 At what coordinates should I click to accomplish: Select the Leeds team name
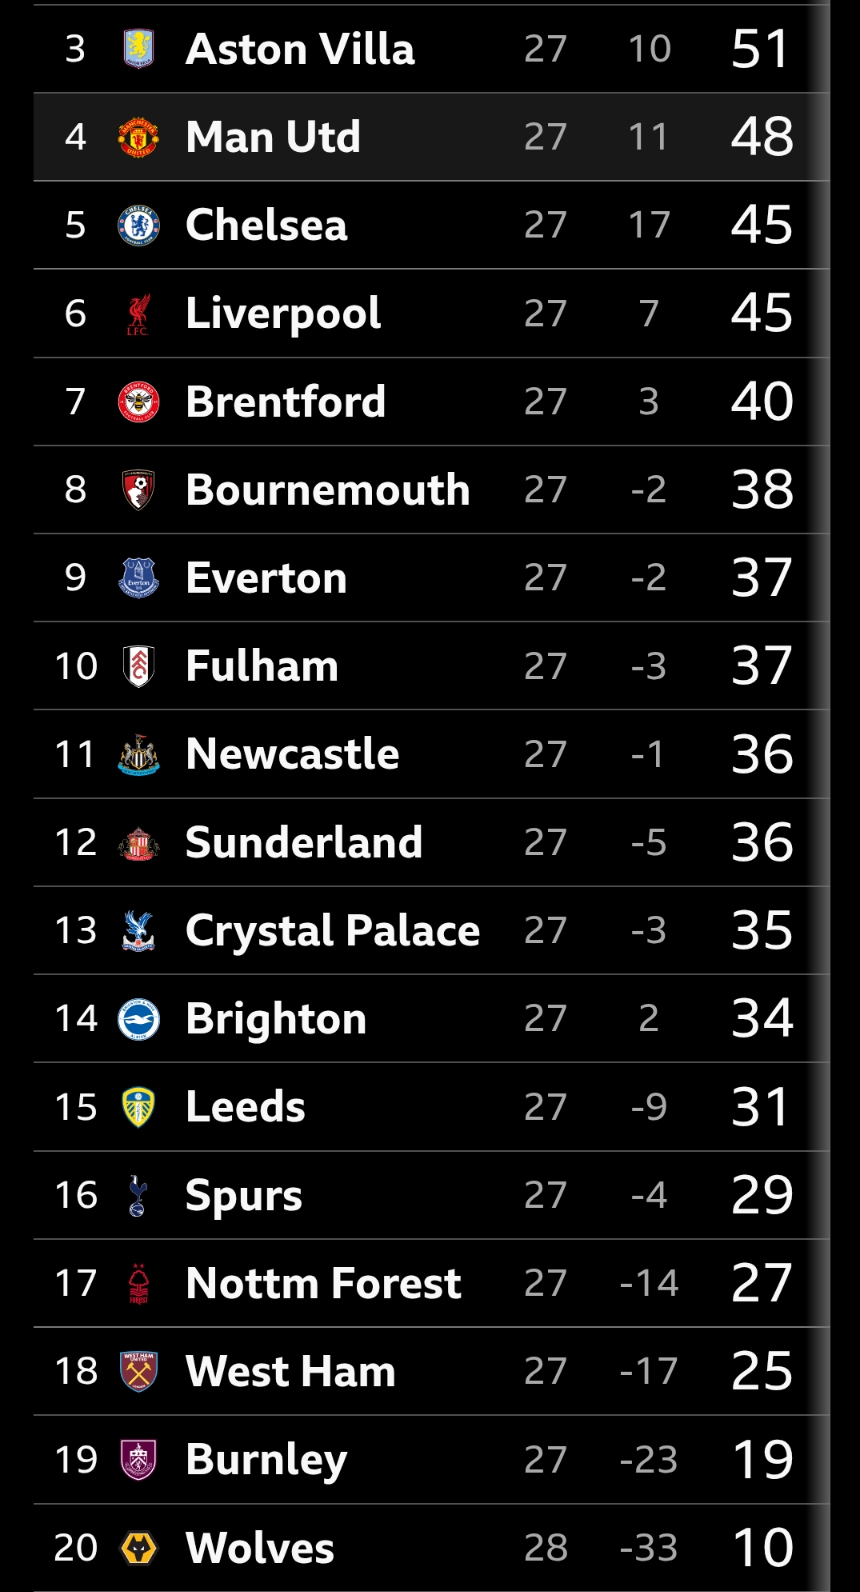point(245,1107)
